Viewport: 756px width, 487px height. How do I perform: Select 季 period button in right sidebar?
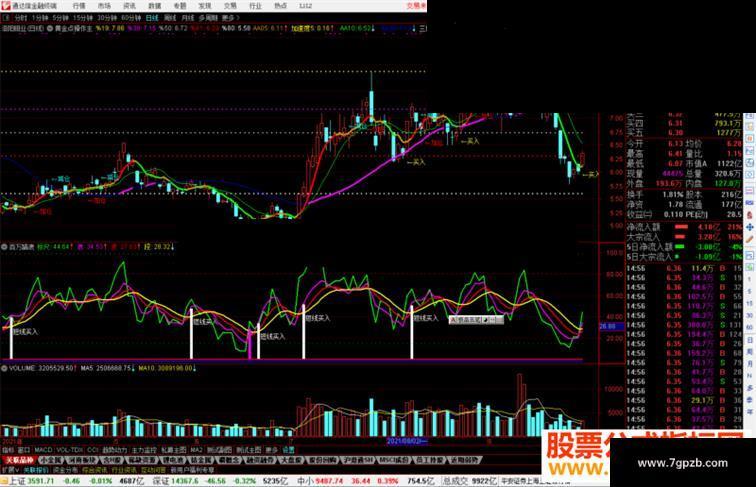pos(749,400)
